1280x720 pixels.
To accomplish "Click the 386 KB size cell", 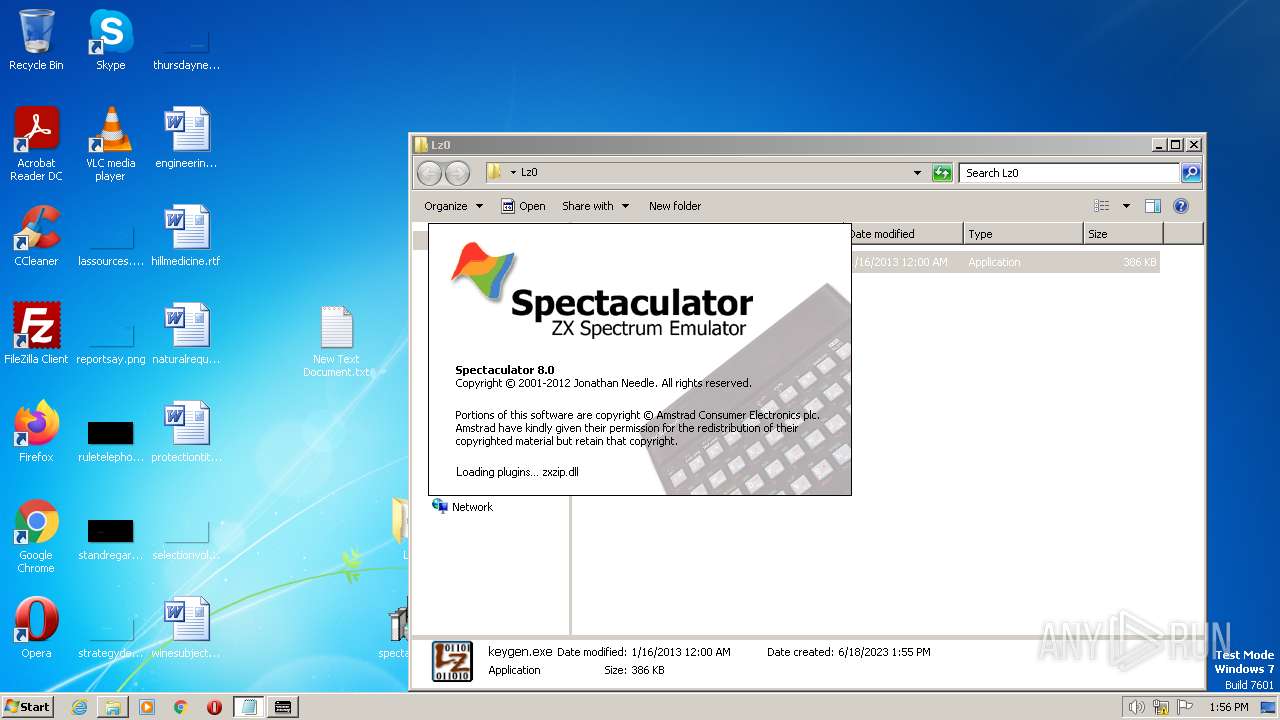I will 1139,262.
